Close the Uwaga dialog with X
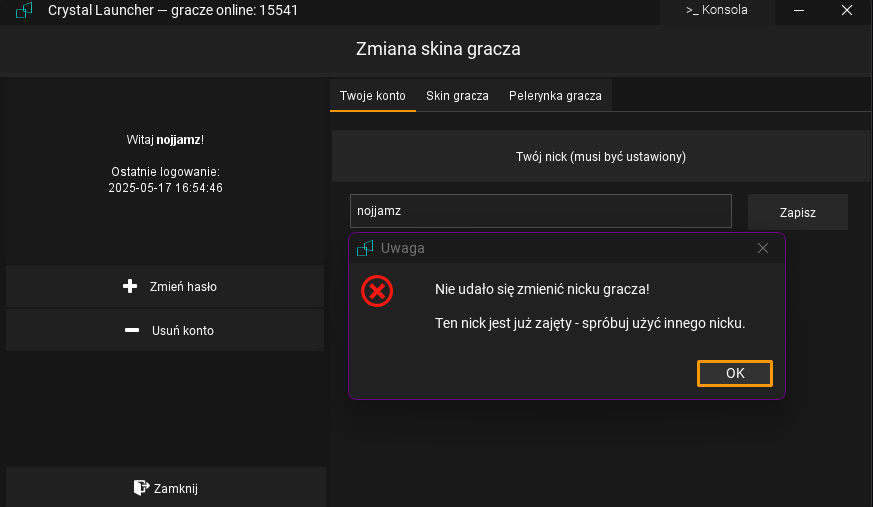 [x=763, y=248]
